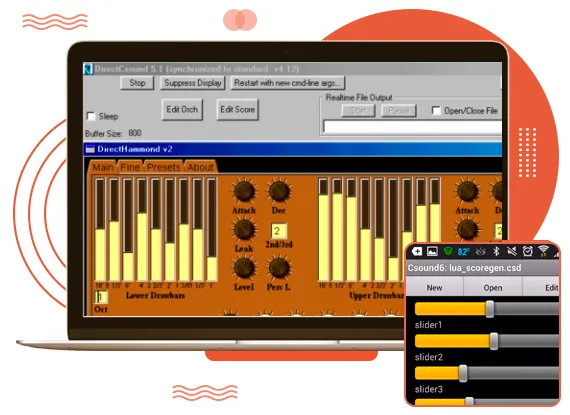
Task: Tap the Wi-Fi signal icon in status bar
Action: pos(543,250)
